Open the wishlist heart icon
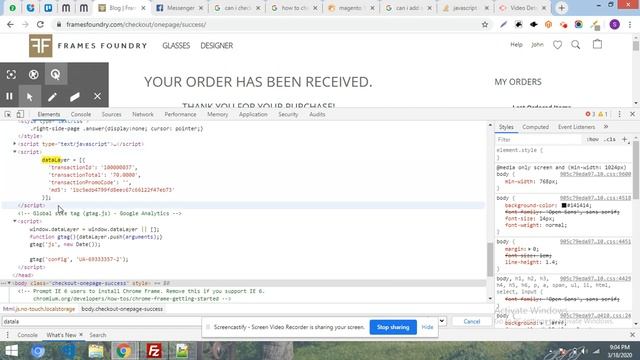The image size is (640, 360). 557,45
